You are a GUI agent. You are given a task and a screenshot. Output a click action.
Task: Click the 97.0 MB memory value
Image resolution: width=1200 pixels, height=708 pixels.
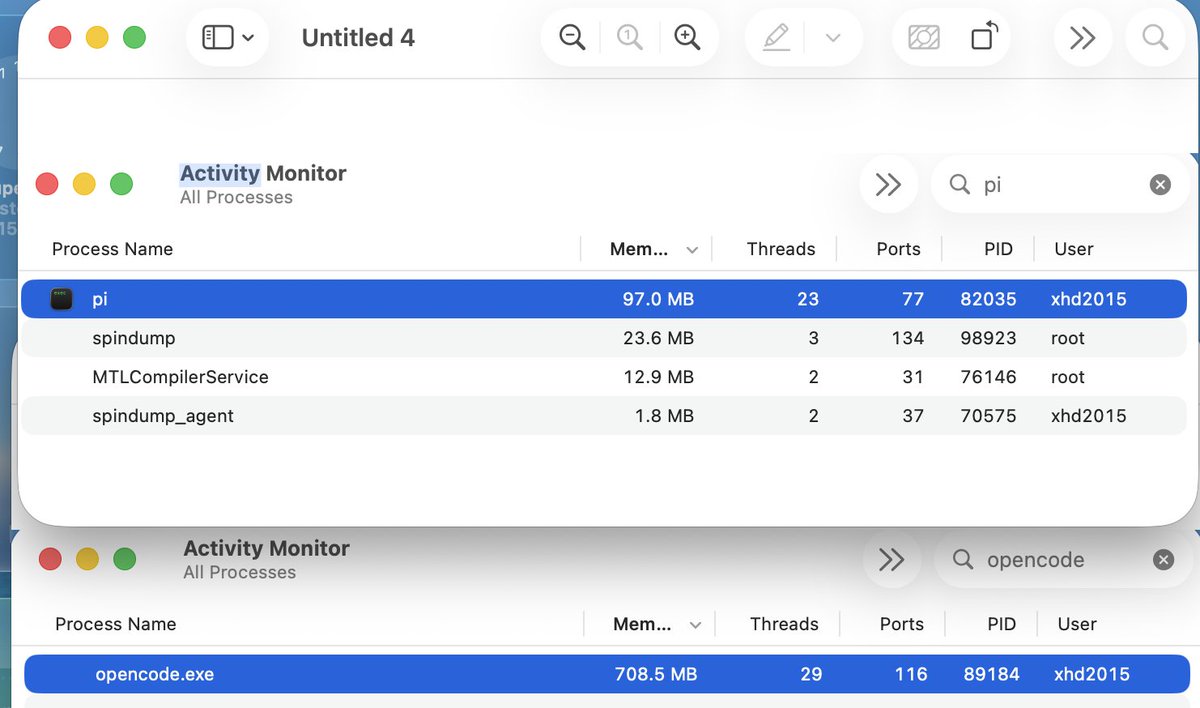click(x=658, y=299)
